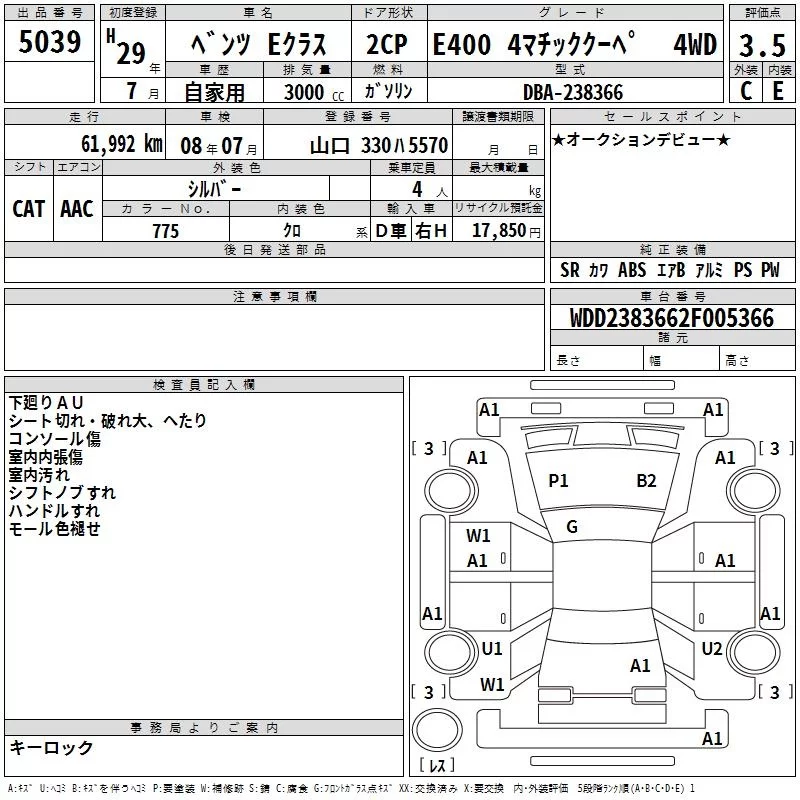Click the AAC air conditioner cell

point(77,208)
